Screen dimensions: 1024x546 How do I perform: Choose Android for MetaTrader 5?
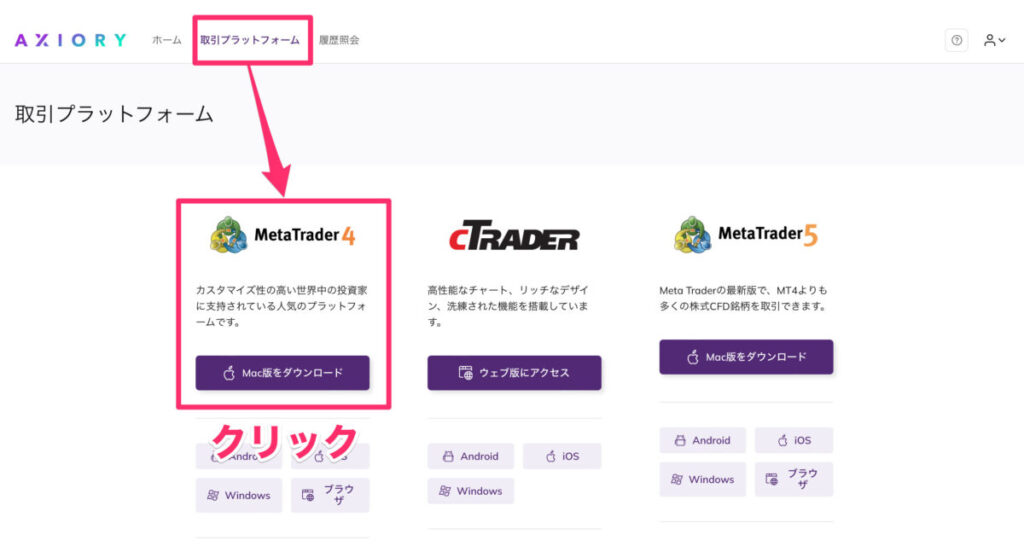pyautogui.click(x=703, y=440)
